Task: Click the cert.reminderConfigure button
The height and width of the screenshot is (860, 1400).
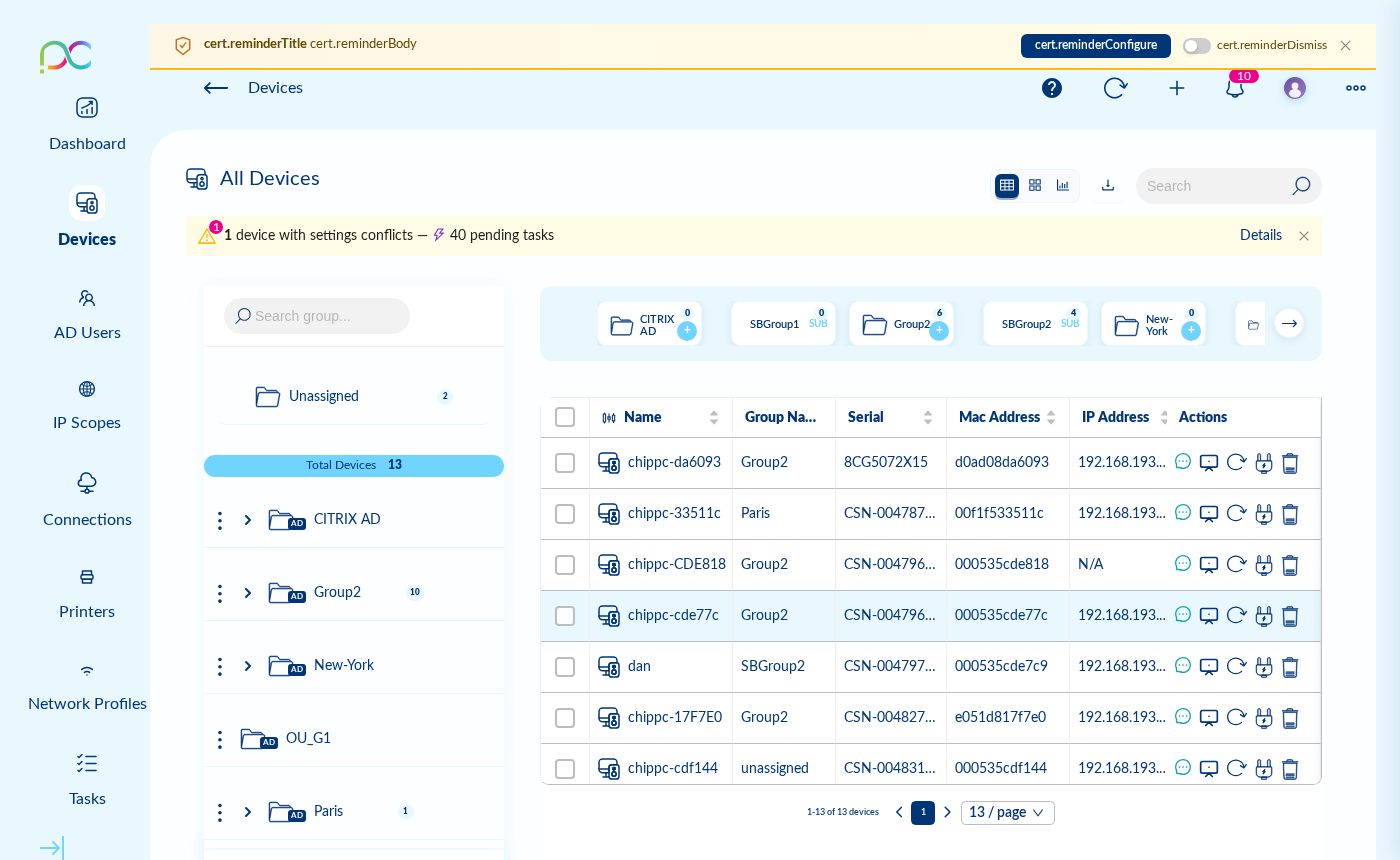Action: [x=1095, y=46]
